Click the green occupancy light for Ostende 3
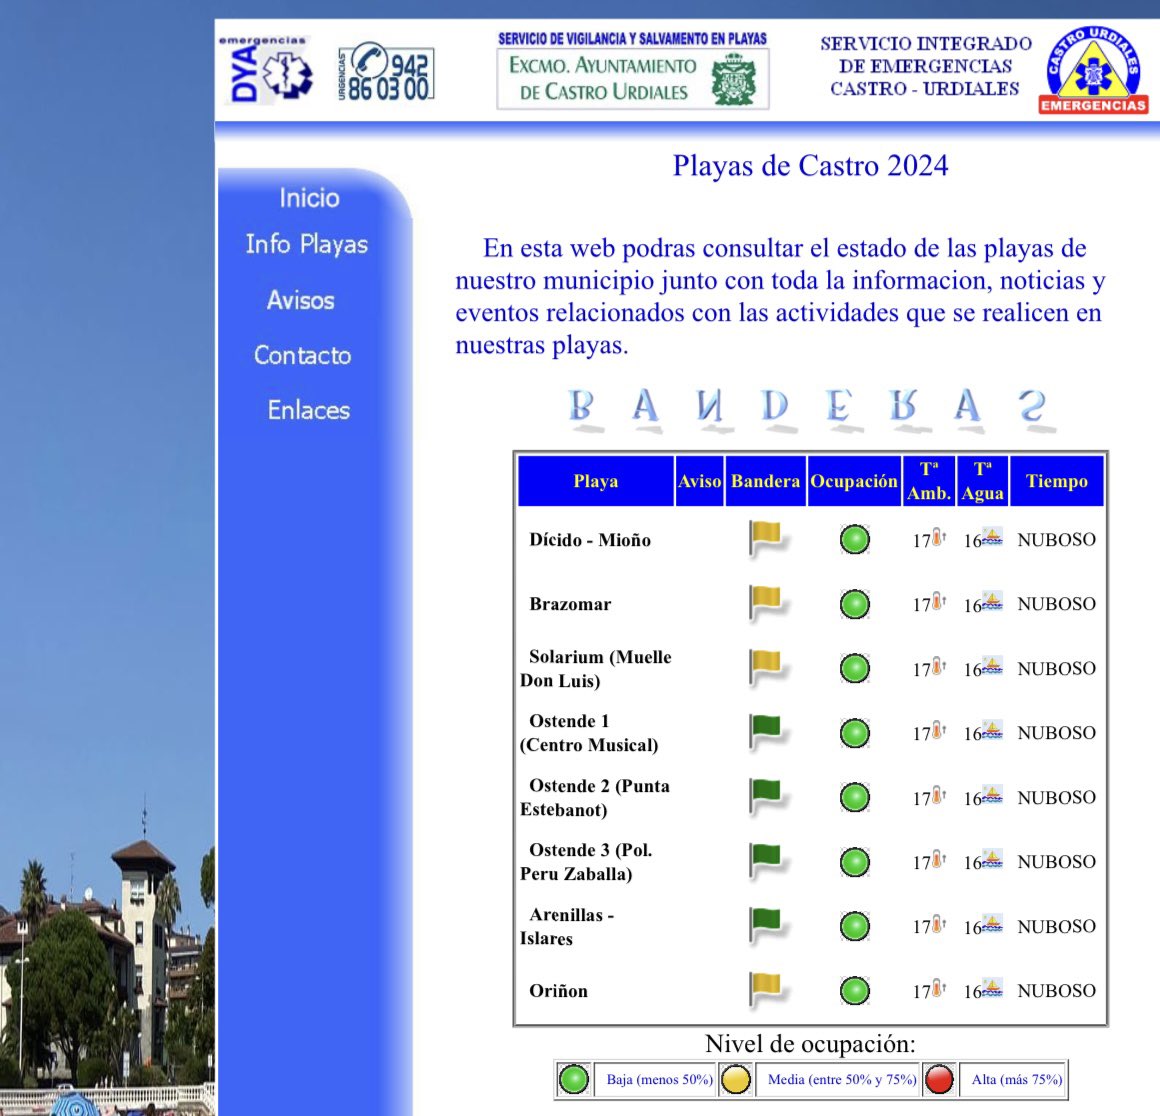Viewport: 1160px width, 1116px height. [x=854, y=862]
